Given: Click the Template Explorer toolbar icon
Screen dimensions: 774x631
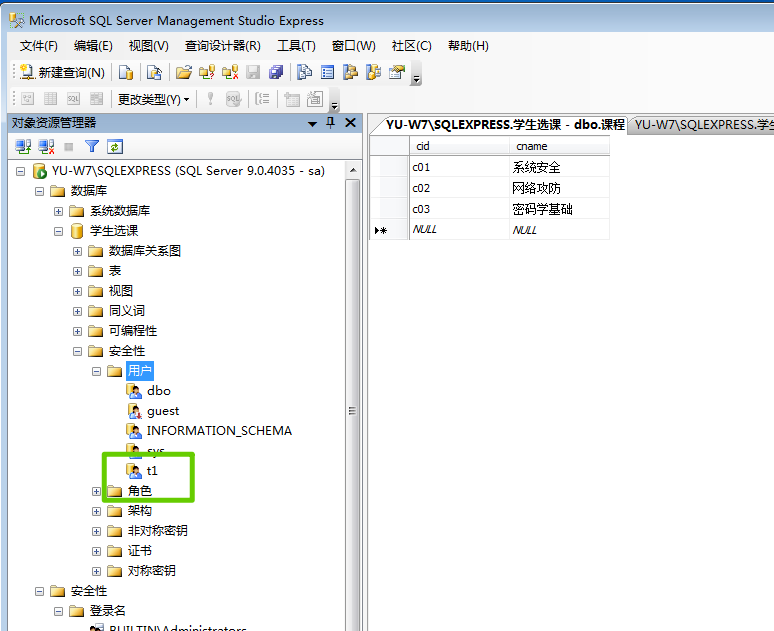Looking at the screenshot, I should [x=374, y=73].
